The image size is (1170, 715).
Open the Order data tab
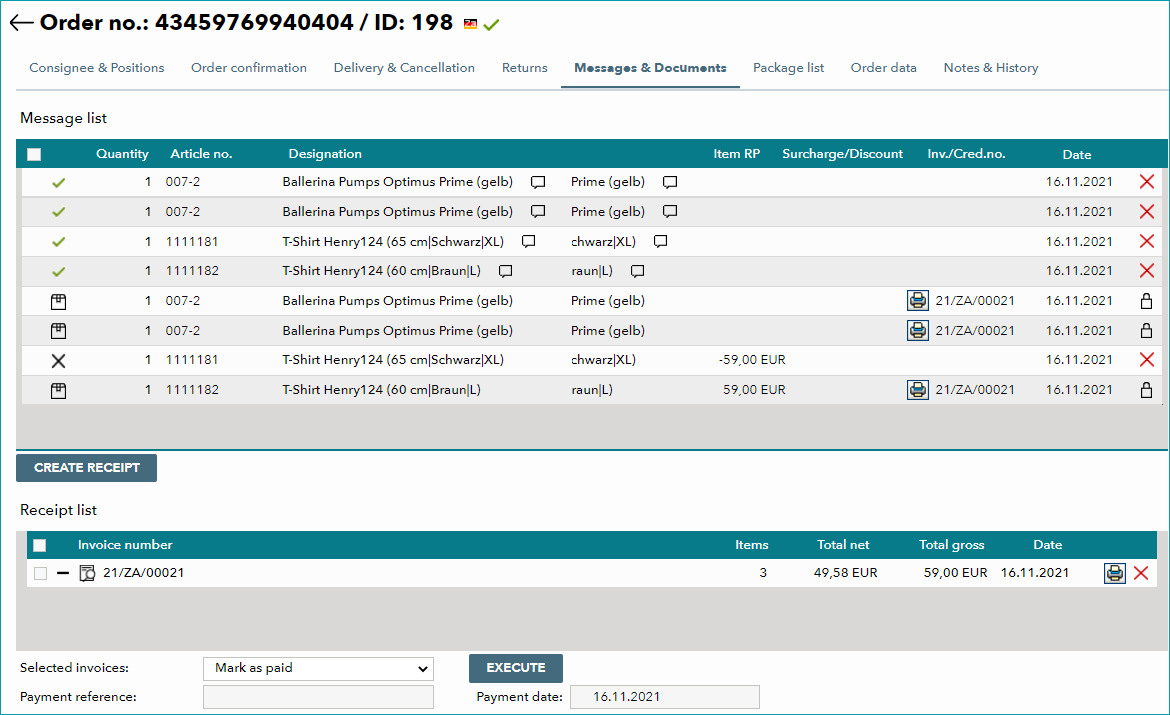(x=883, y=68)
